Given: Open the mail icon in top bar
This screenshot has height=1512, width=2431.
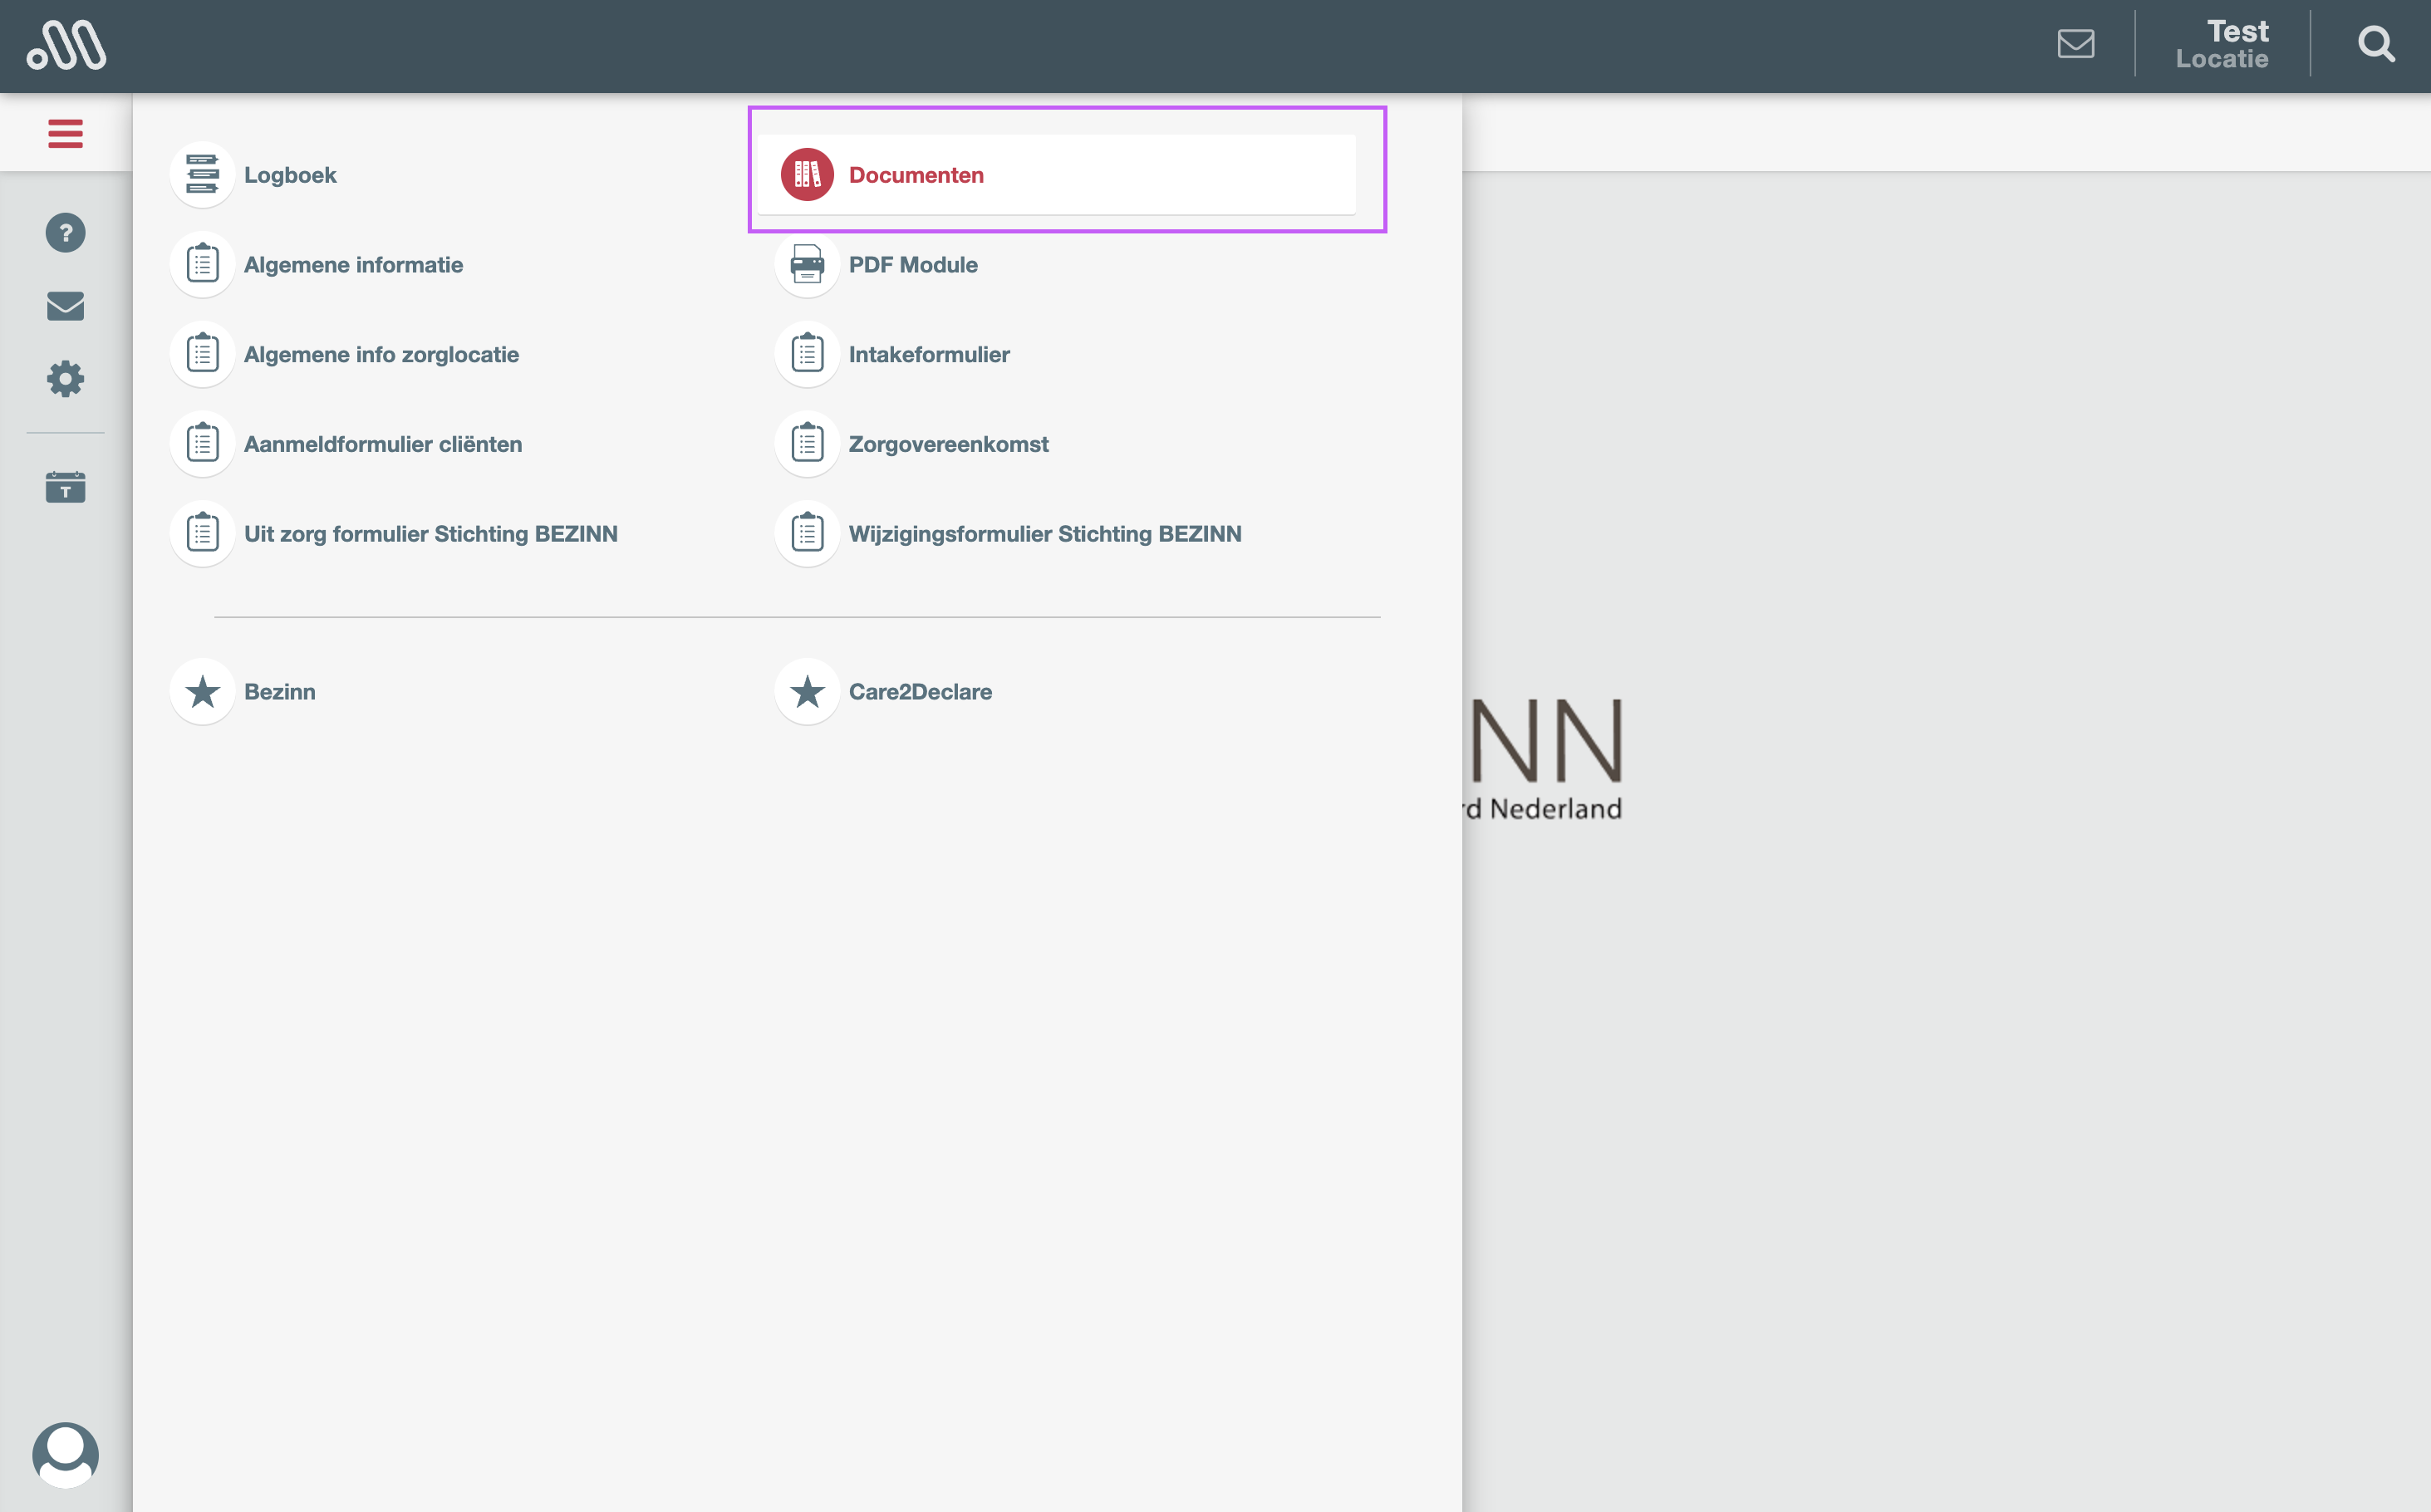Looking at the screenshot, I should point(2075,44).
